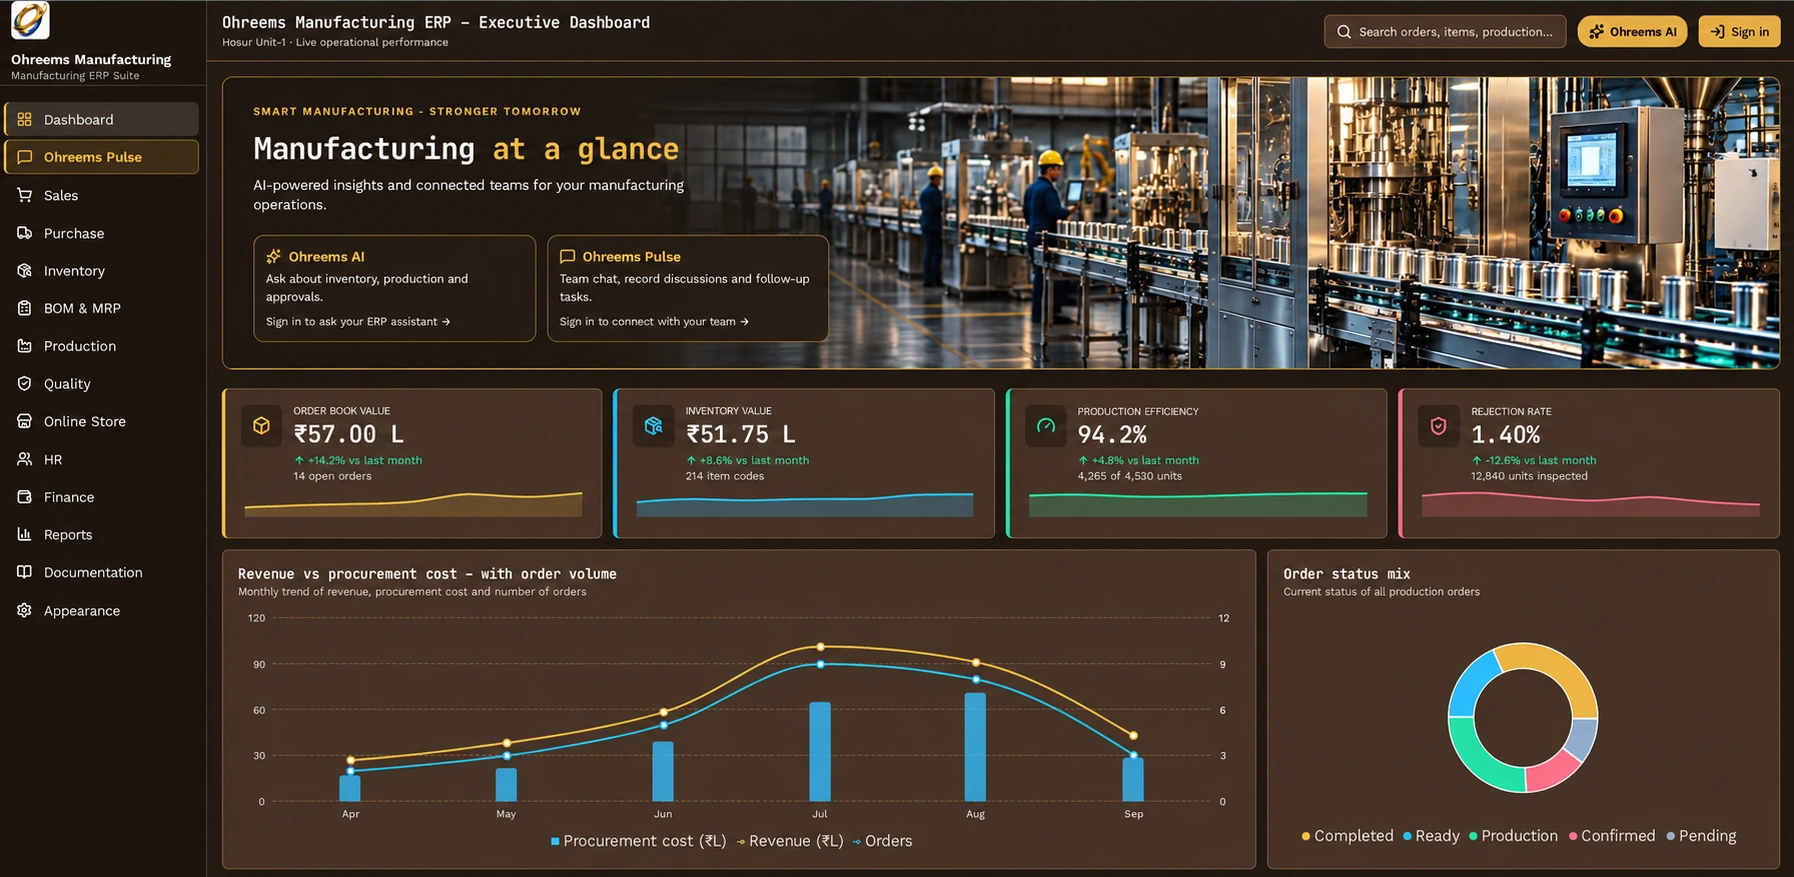The height and width of the screenshot is (877, 1794).
Task: Click the Online Store shop icon
Action: tap(25, 421)
